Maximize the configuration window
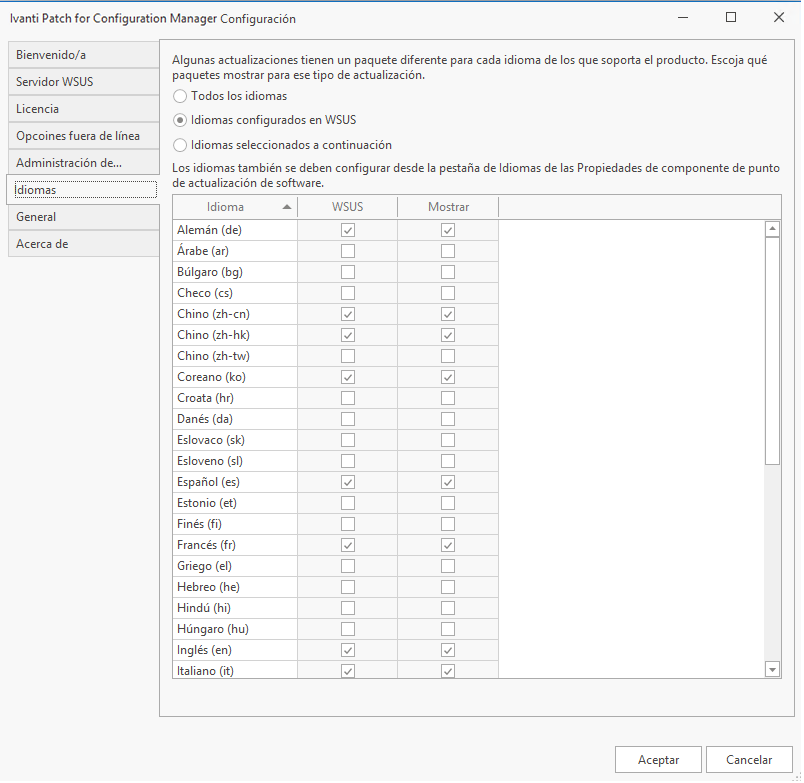 click(731, 18)
